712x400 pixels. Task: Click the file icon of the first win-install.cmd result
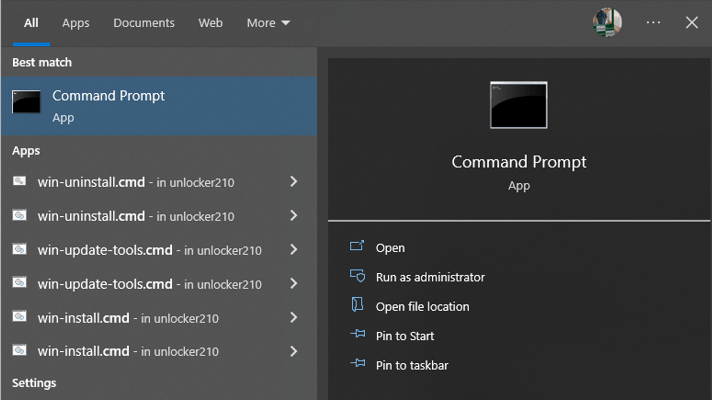point(19,316)
